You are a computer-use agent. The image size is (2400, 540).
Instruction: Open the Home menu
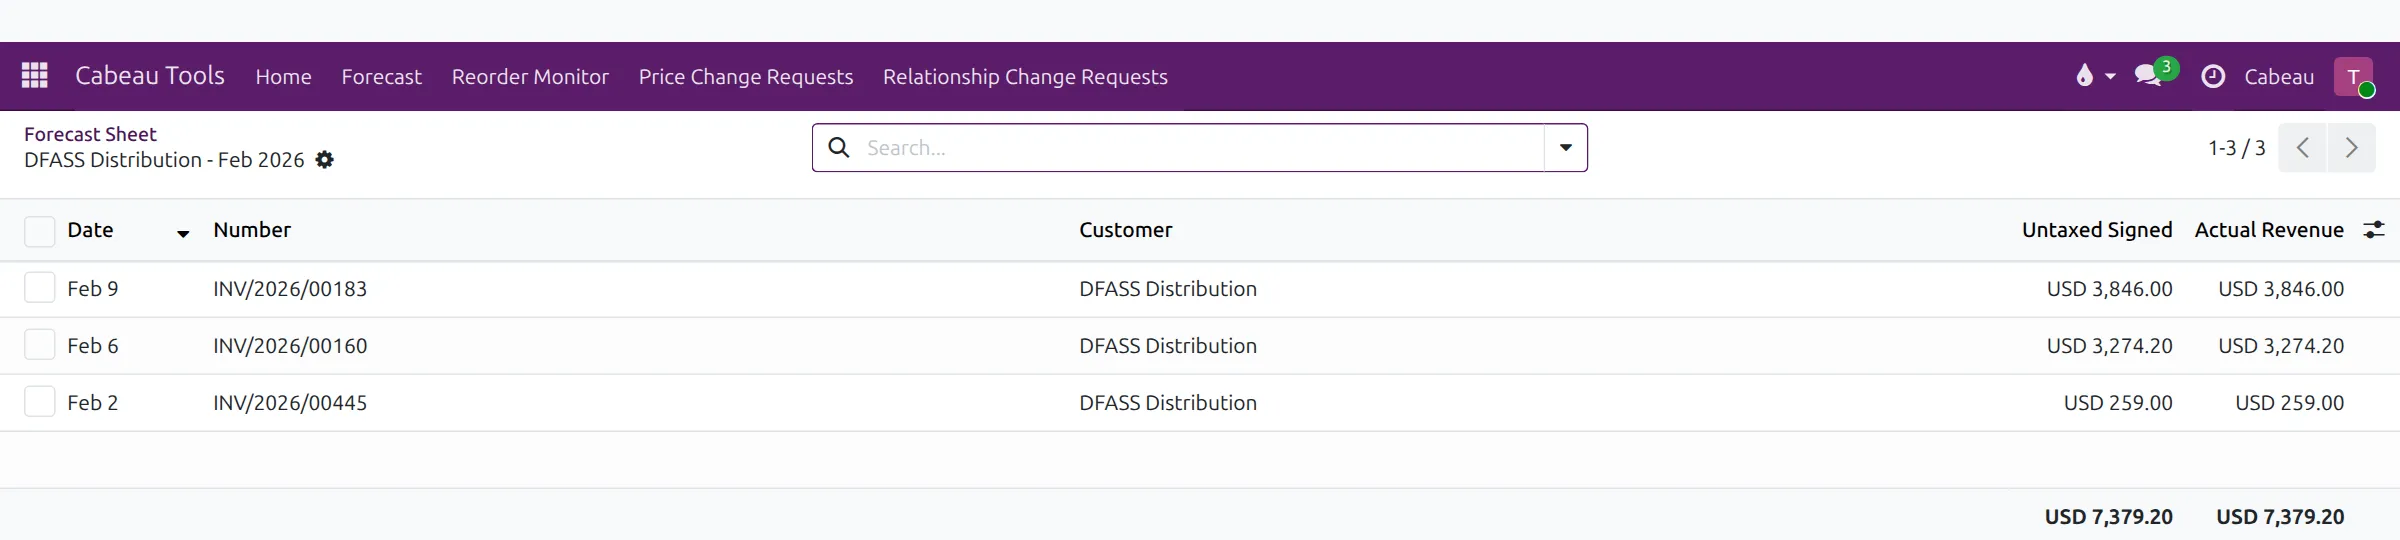click(283, 76)
